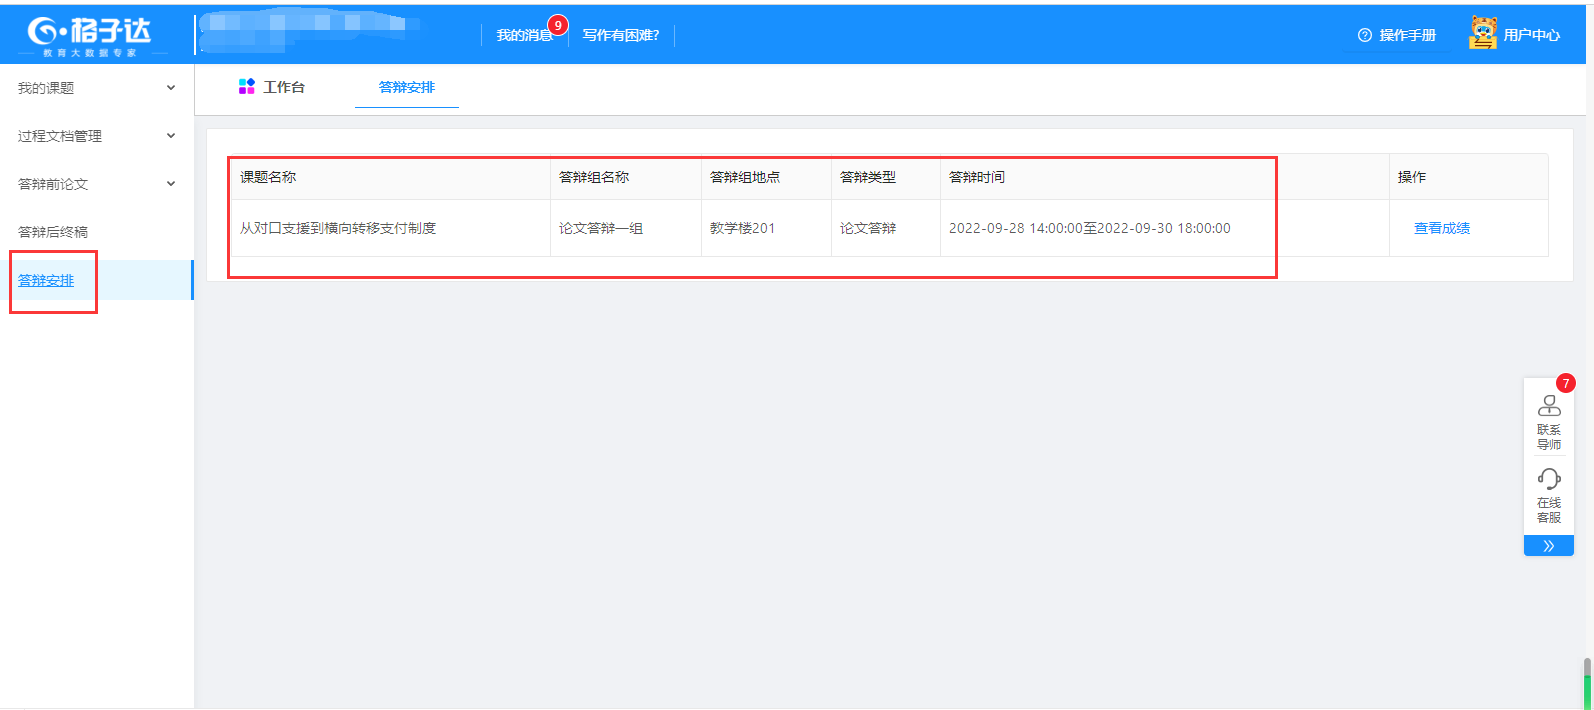Image resolution: width=1594 pixels, height=710 pixels.
Task: Expand the 过程文档管理 chevron
Action: click(x=171, y=136)
